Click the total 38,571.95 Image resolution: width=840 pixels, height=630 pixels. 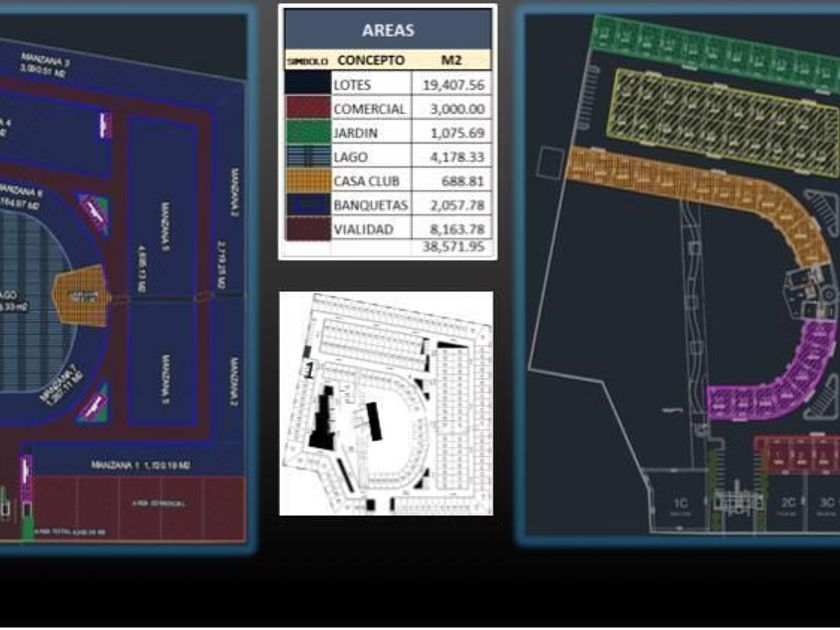click(x=453, y=246)
